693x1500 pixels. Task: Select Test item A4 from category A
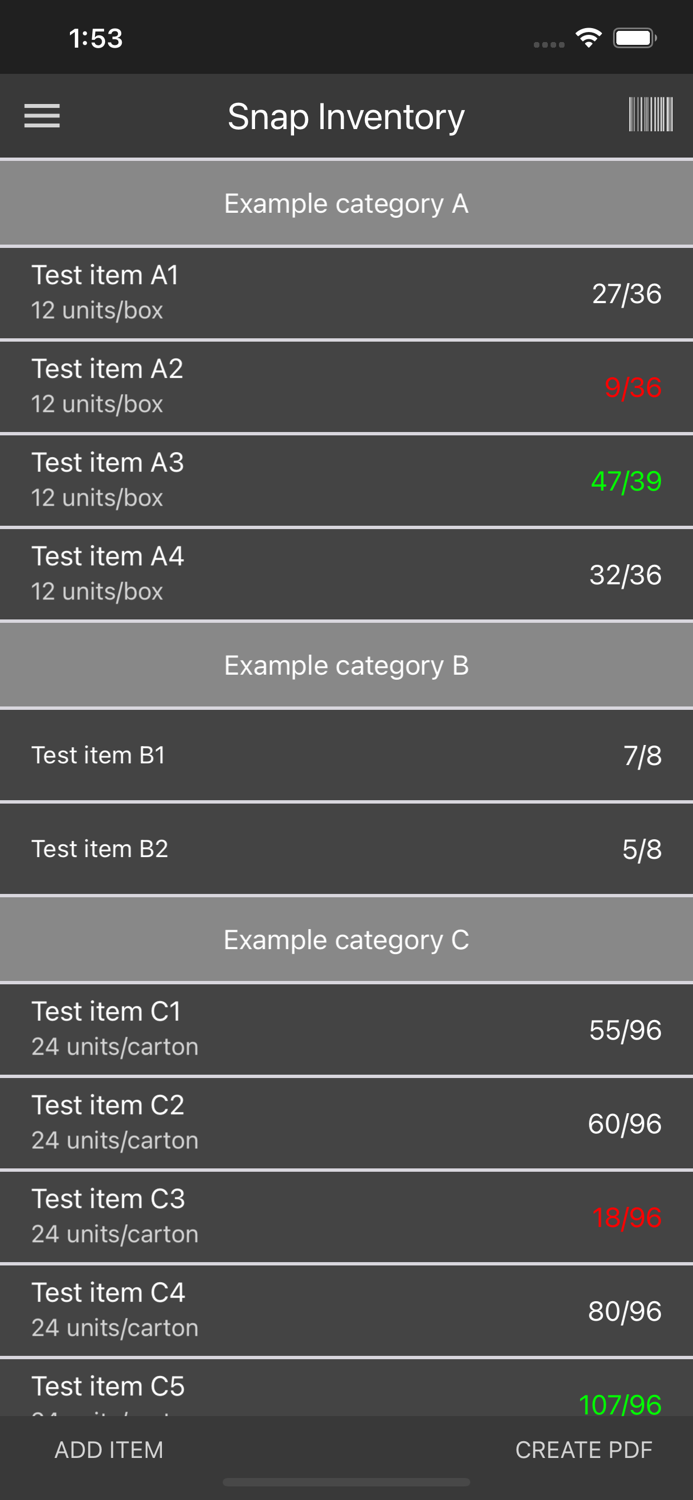coord(346,572)
